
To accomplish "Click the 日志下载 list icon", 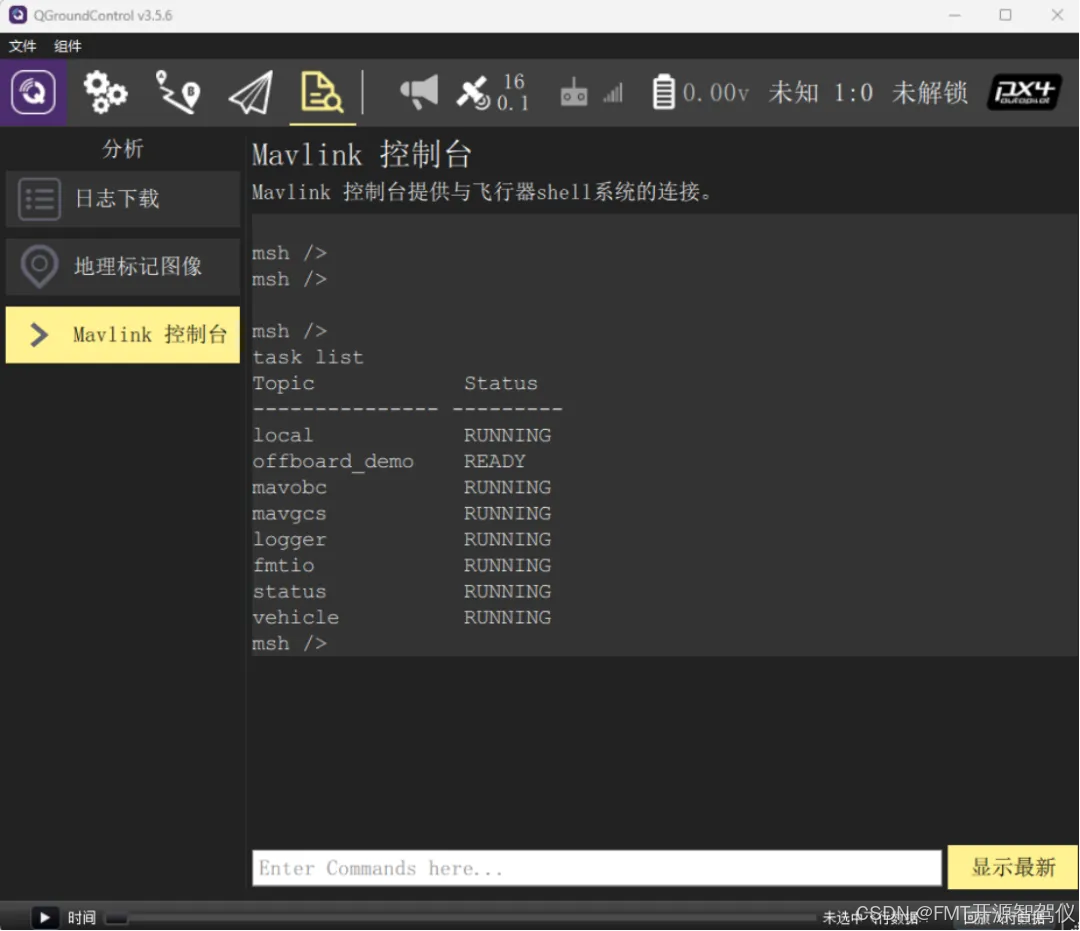I will [x=39, y=199].
